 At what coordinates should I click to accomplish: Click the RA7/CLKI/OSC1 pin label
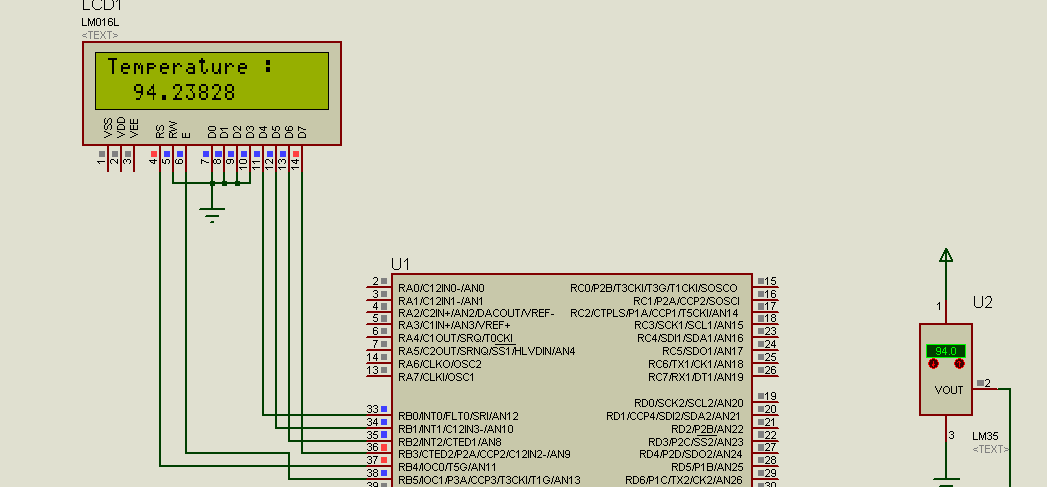coord(436,377)
